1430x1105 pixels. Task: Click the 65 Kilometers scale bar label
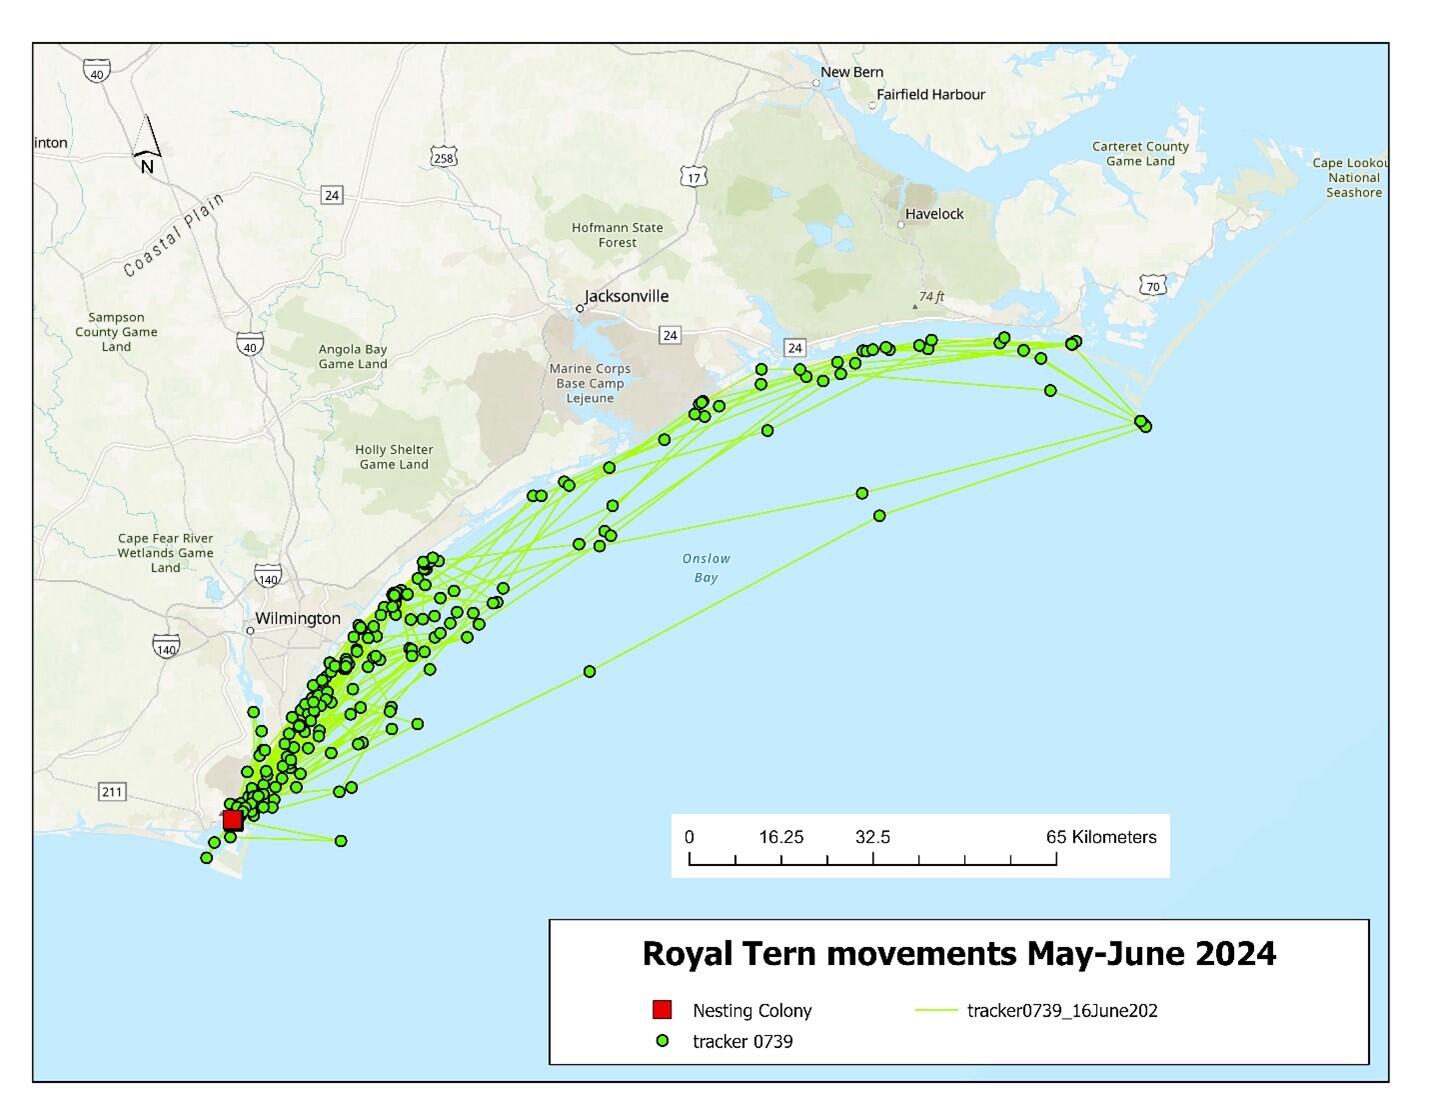click(x=1101, y=837)
